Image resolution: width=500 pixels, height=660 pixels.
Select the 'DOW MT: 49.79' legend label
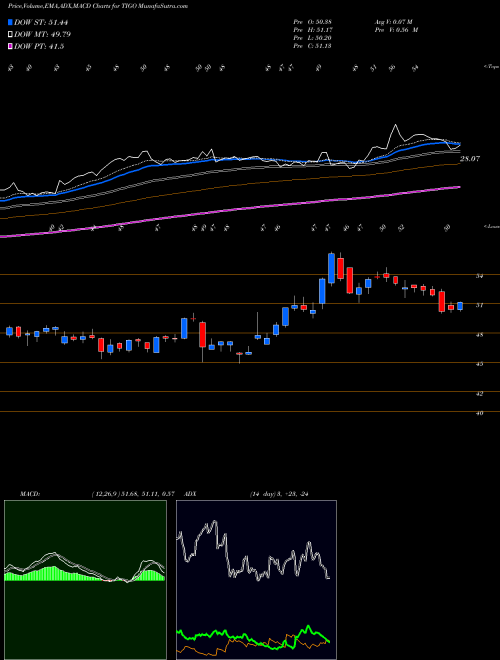(x=43, y=35)
